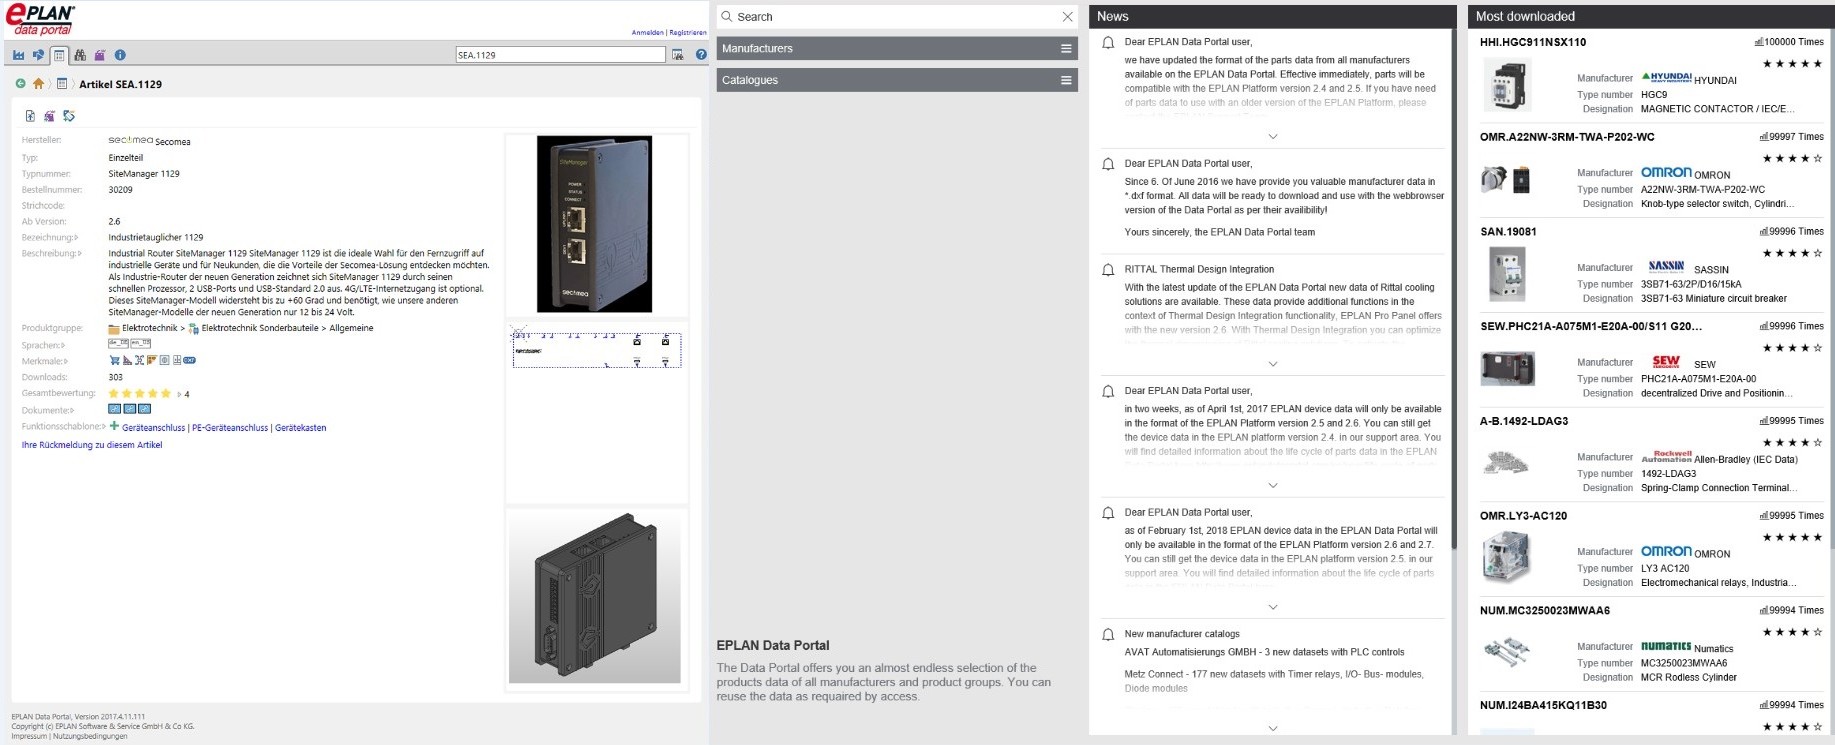Screen dimensions: 1835x745
Task: Click the document export icon above Hersteller
Action: pos(30,116)
